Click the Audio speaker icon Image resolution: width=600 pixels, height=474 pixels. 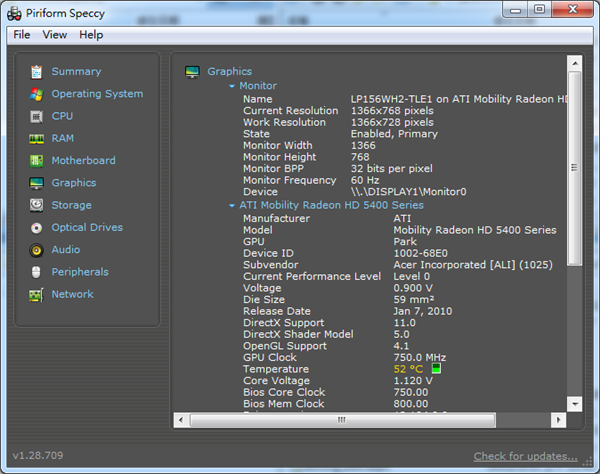(x=36, y=250)
